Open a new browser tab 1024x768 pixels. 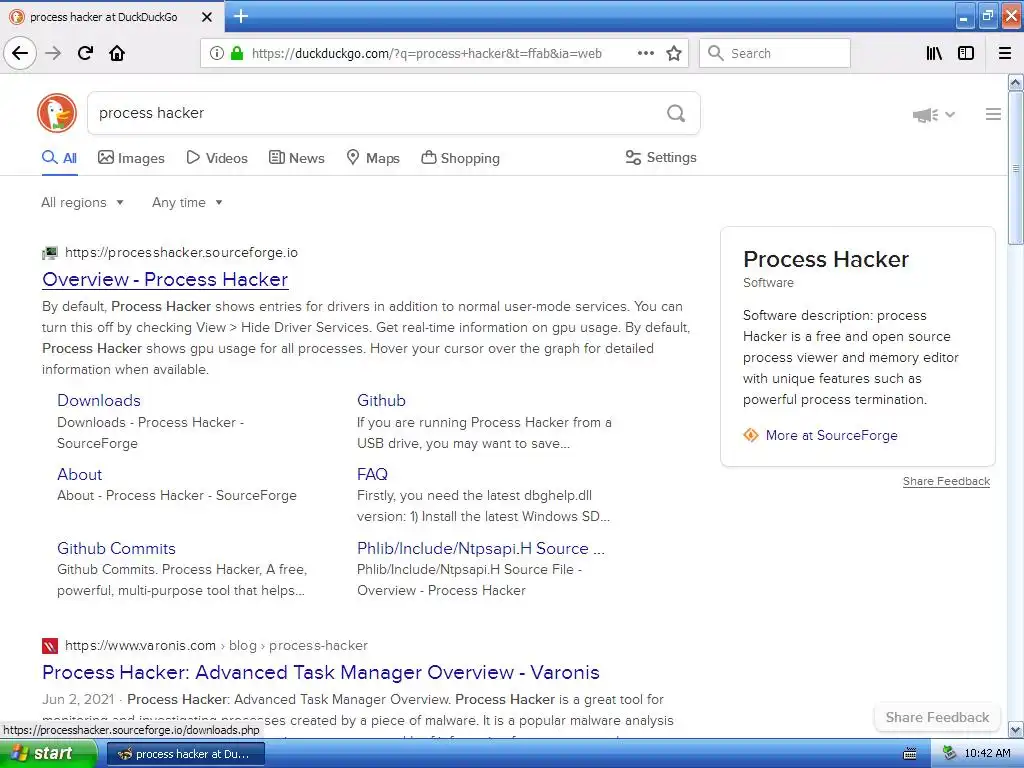click(241, 16)
